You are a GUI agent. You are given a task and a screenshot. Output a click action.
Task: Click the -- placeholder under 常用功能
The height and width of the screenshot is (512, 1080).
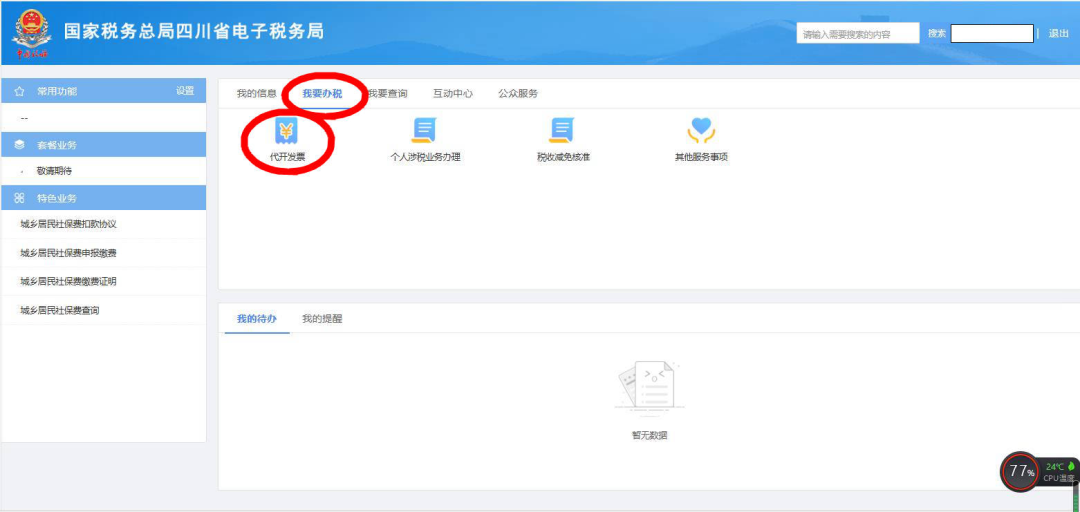pyautogui.click(x=24, y=119)
